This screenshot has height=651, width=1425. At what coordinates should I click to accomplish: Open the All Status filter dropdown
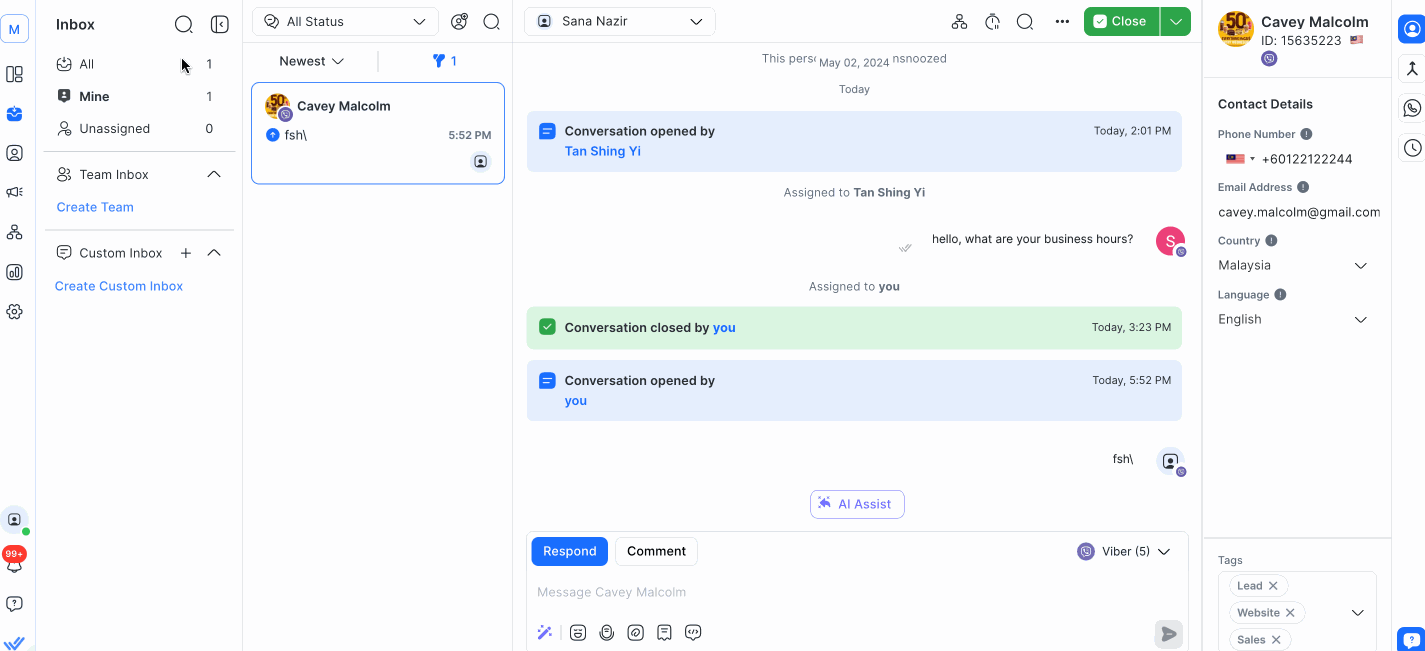click(345, 22)
